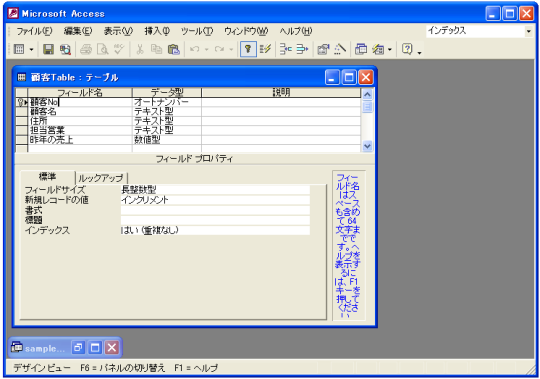Click the フィールドサイズ value 長整数型
The image size is (540, 379).
[215, 189]
